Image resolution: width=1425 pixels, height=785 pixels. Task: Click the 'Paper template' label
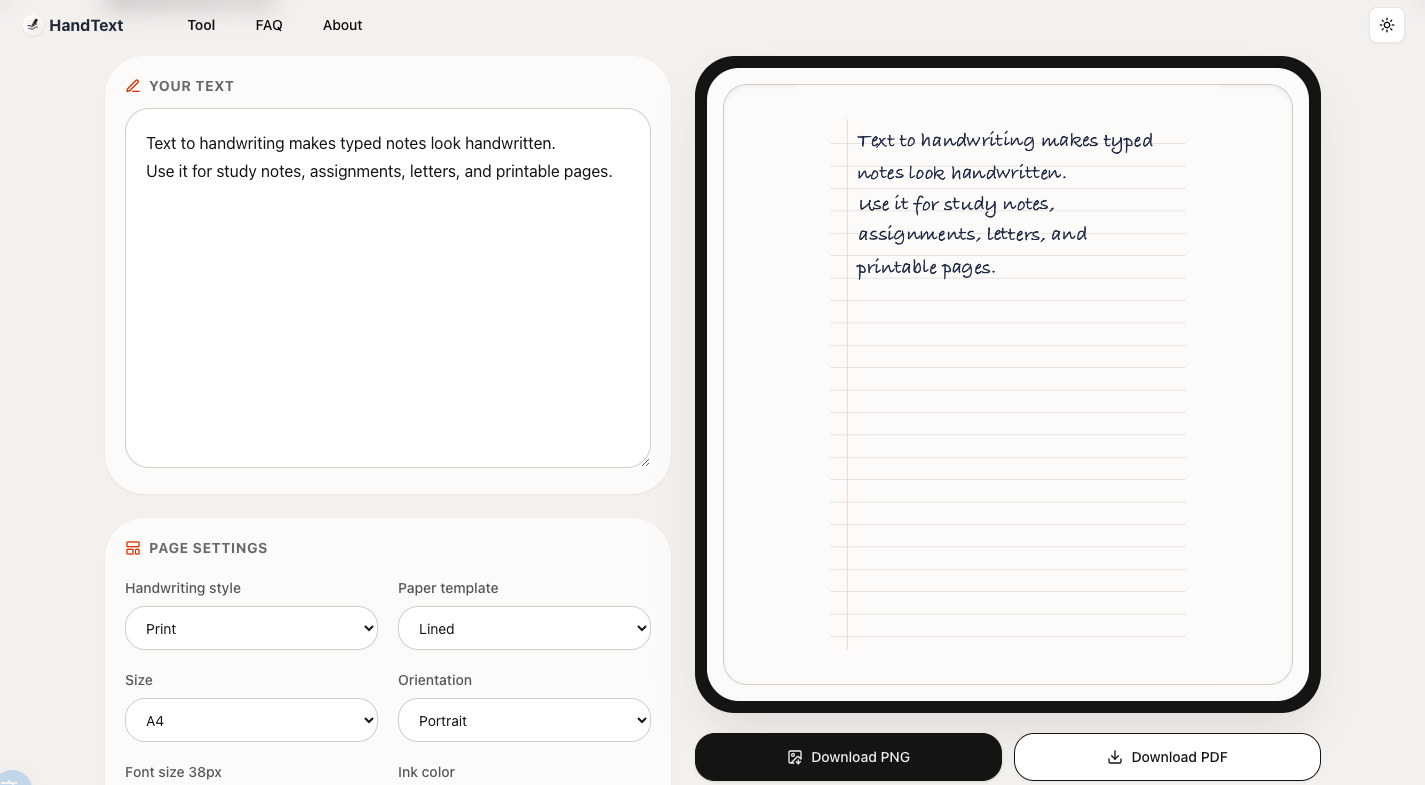point(448,588)
